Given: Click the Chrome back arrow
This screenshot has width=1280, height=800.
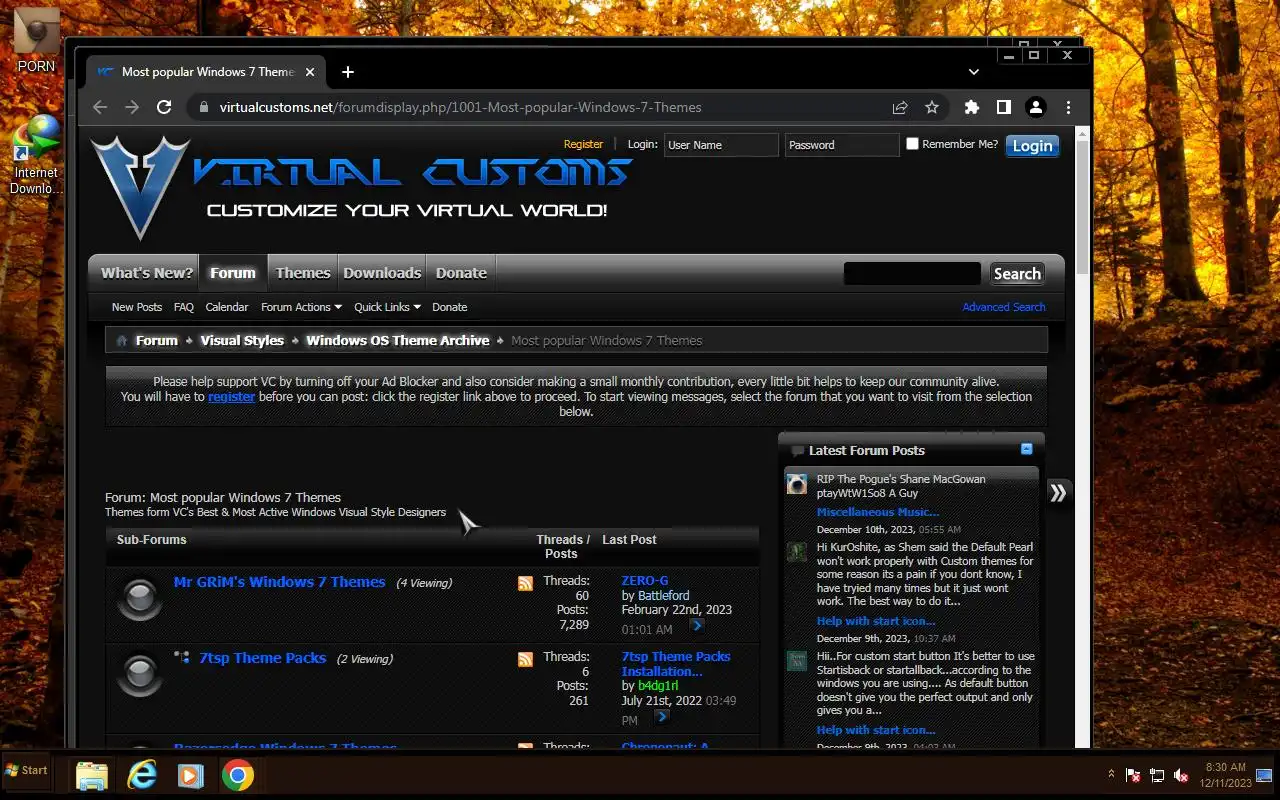Looking at the screenshot, I should pos(100,107).
